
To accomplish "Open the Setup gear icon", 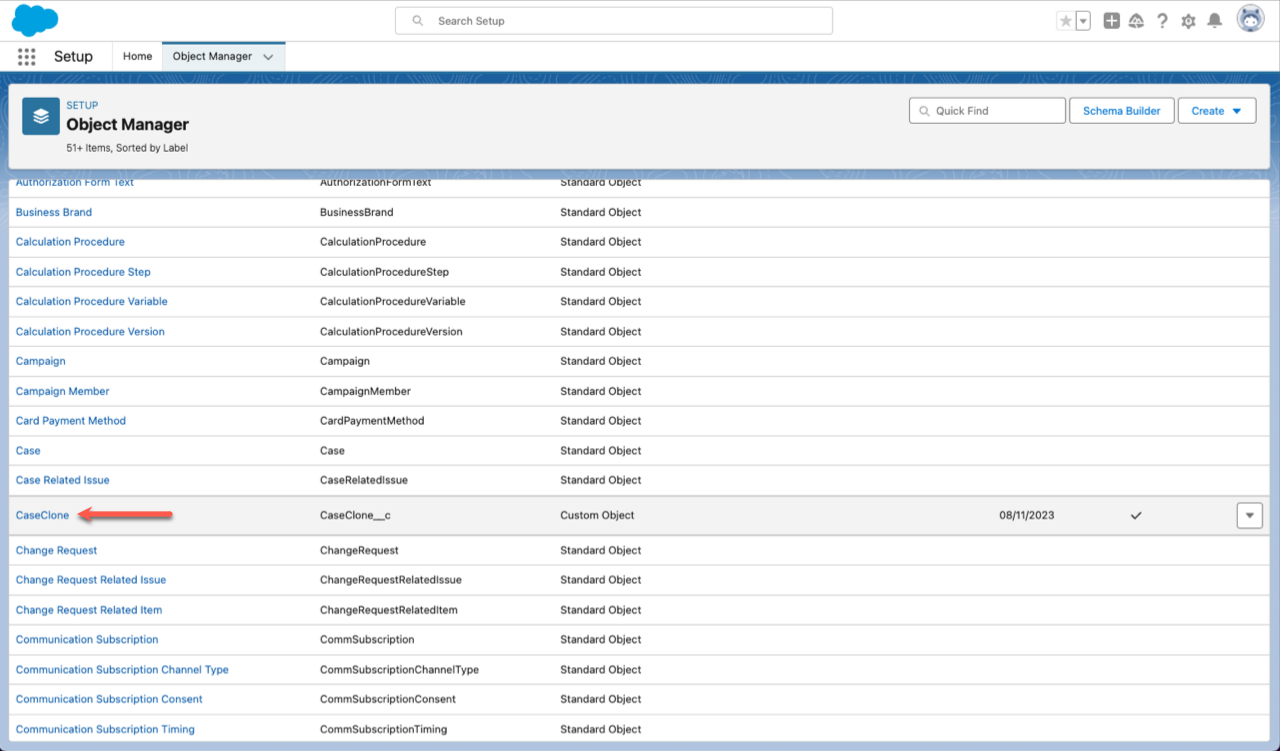I will [1188, 21].
